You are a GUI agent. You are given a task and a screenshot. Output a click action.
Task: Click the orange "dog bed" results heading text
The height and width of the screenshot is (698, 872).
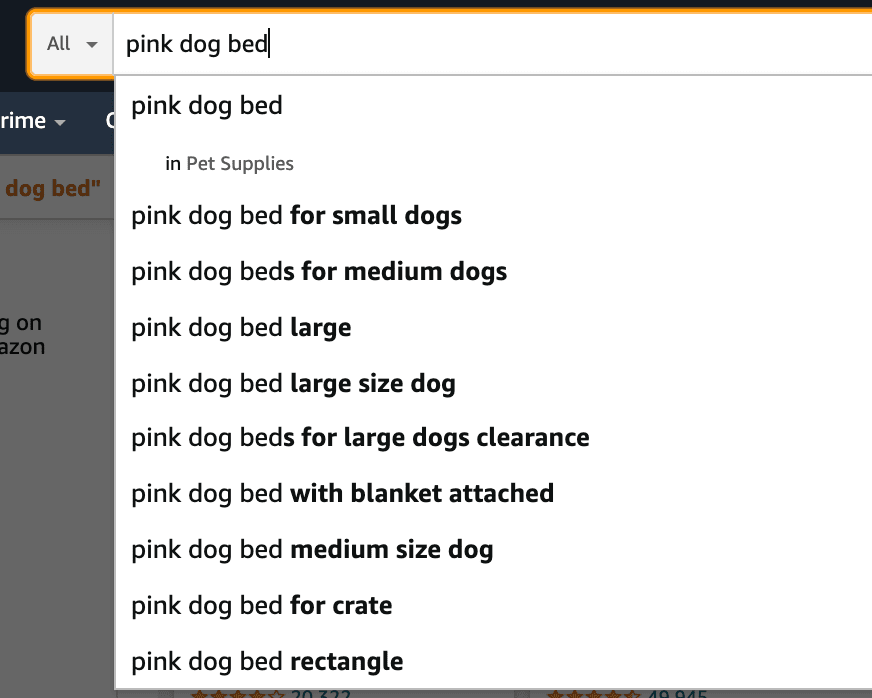tap(54, 188)
